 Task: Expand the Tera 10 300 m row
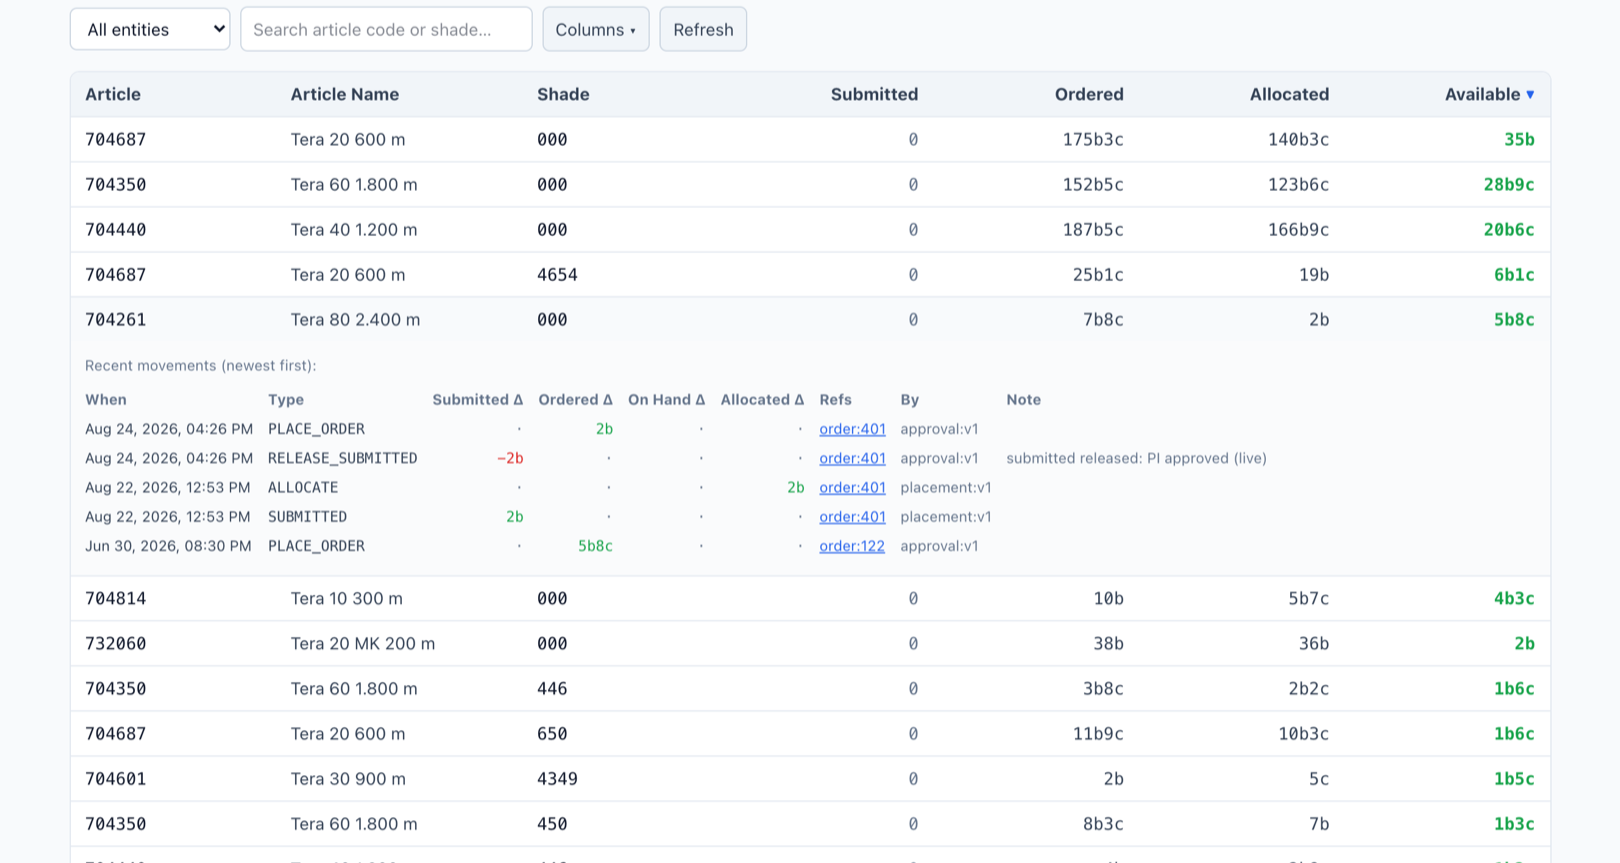click(810, 598)
